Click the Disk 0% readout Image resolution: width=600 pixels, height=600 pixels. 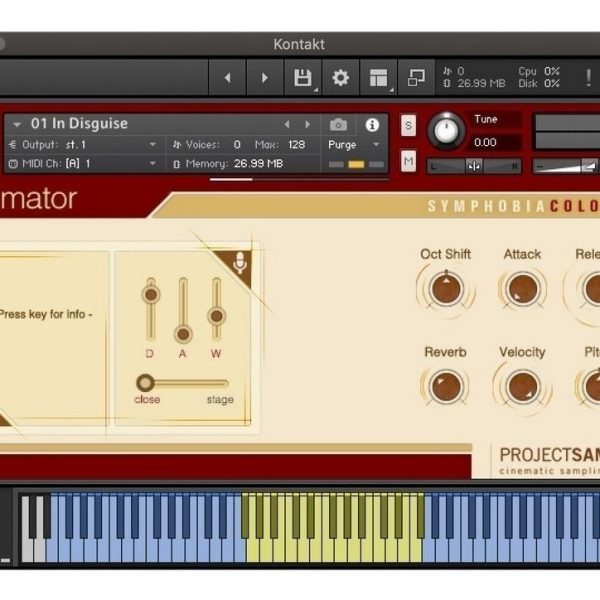(x=539, y=83)
